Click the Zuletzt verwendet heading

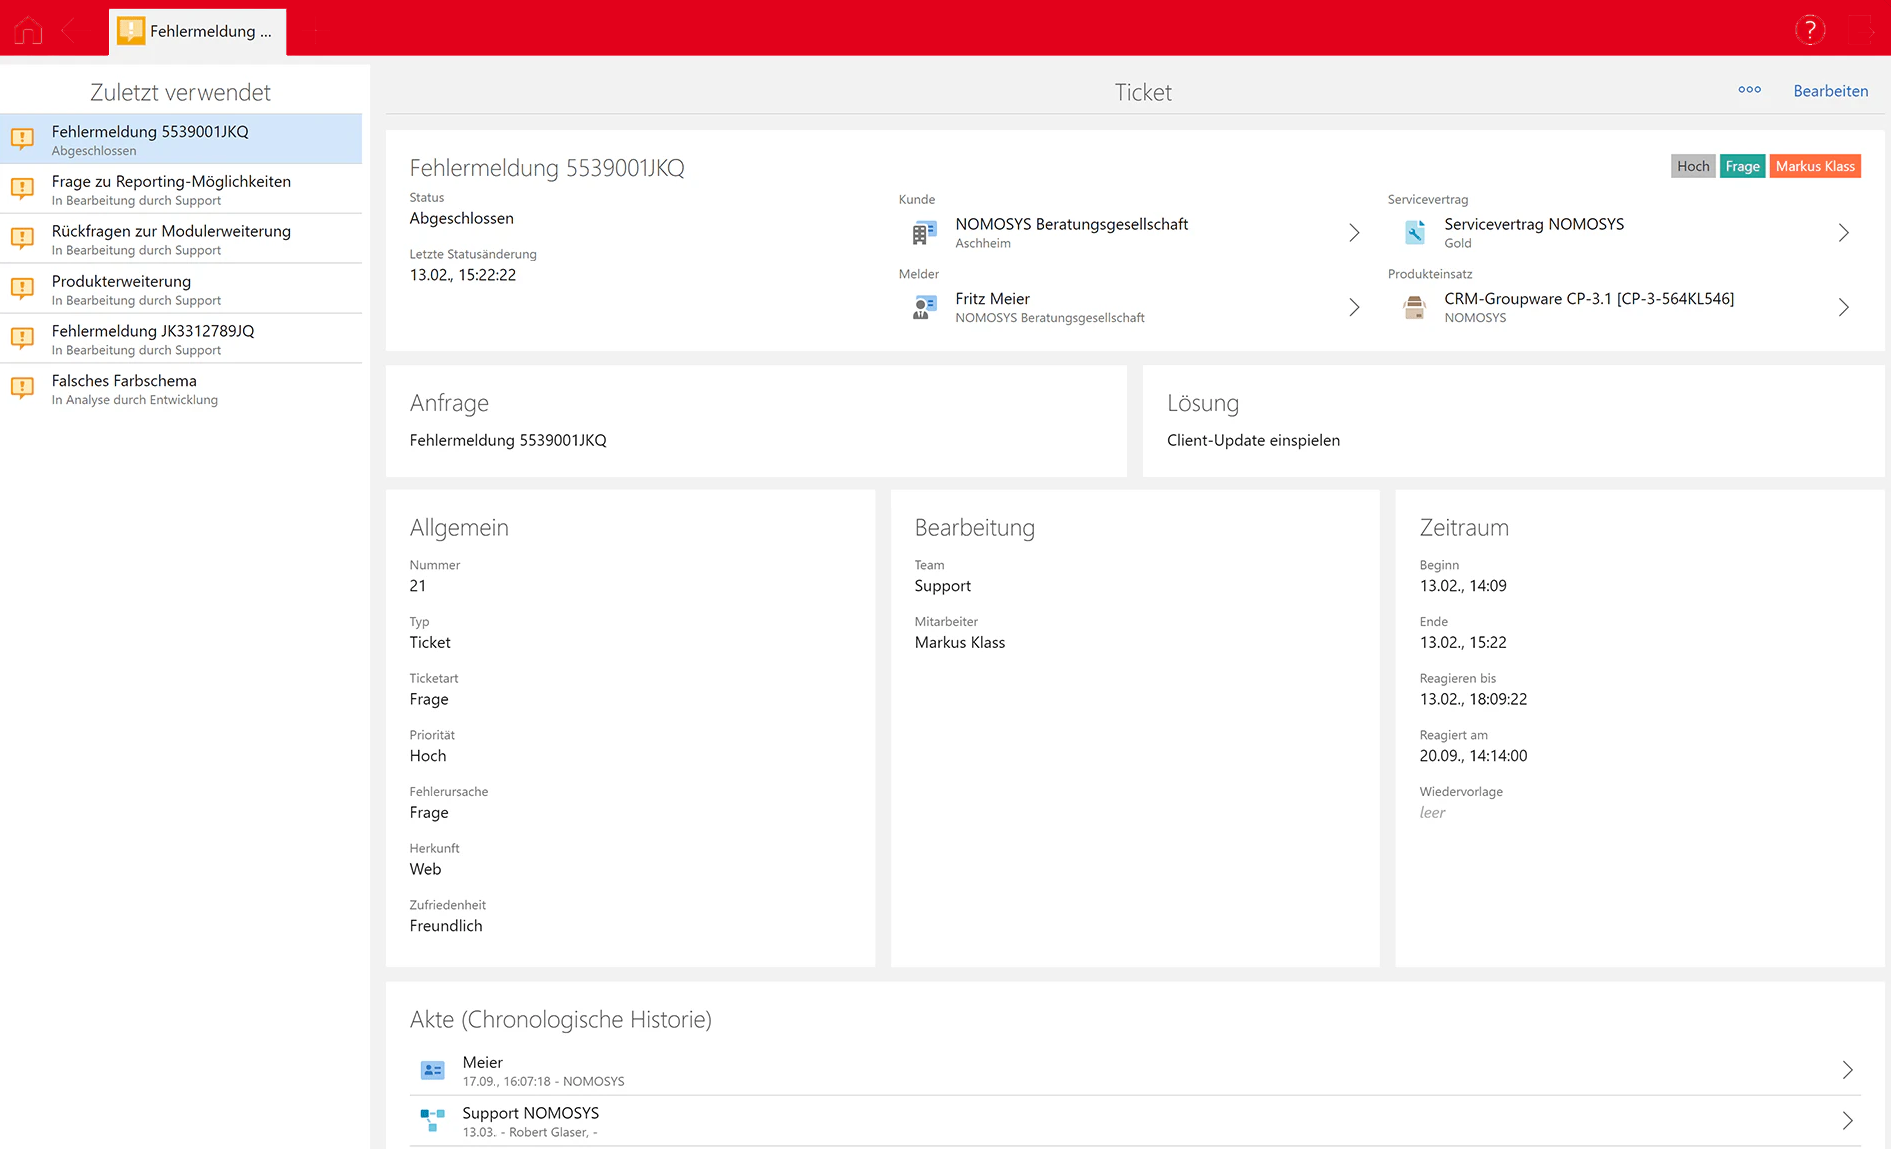(180, 92)
